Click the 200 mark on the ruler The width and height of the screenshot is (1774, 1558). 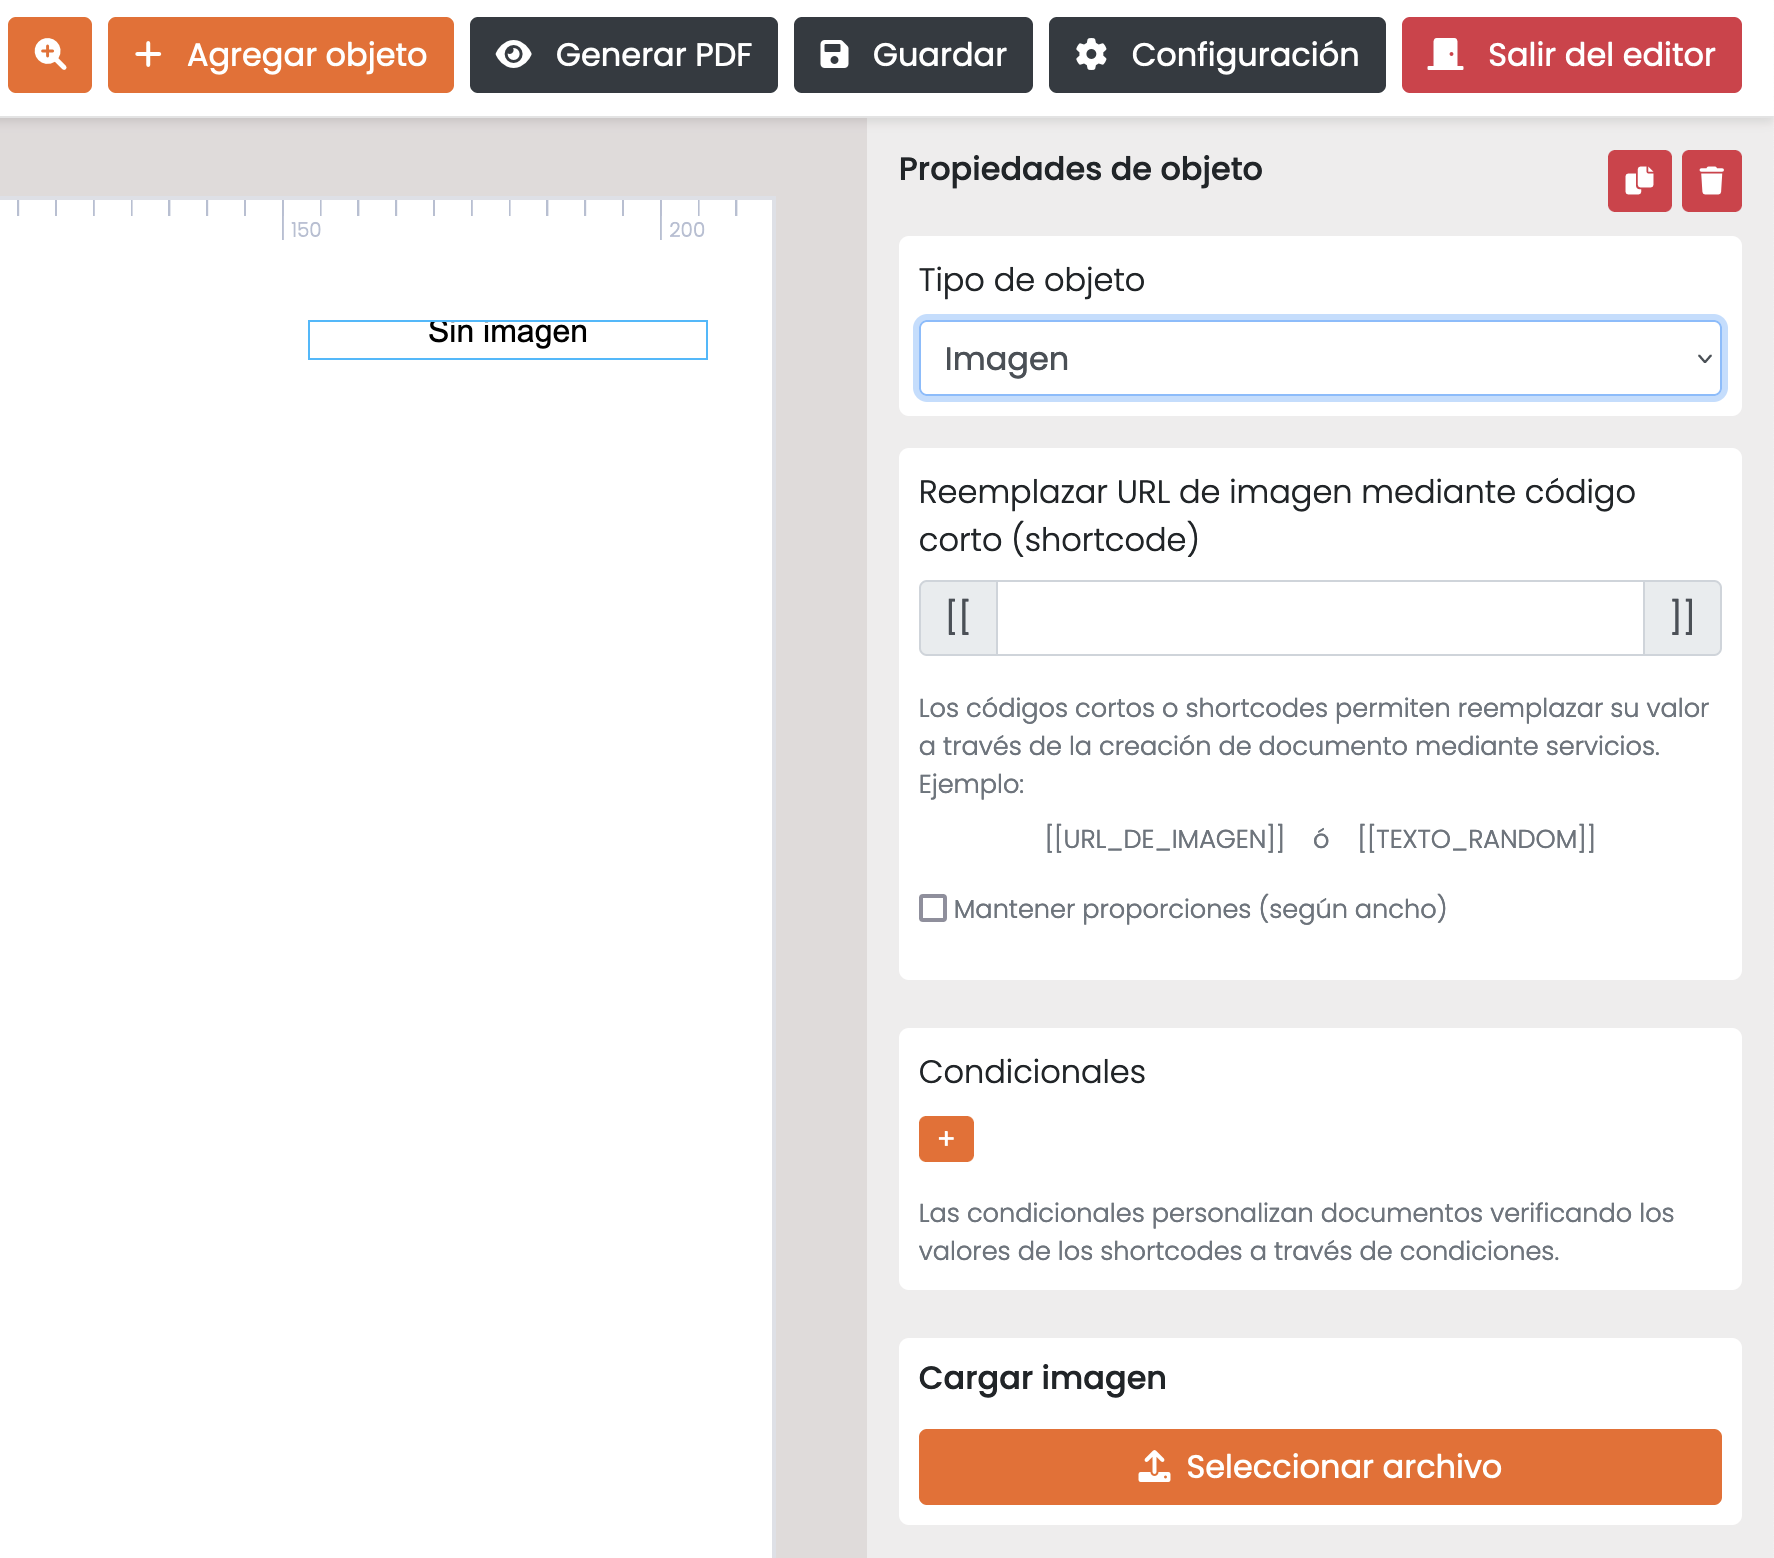tap(687, 230)
